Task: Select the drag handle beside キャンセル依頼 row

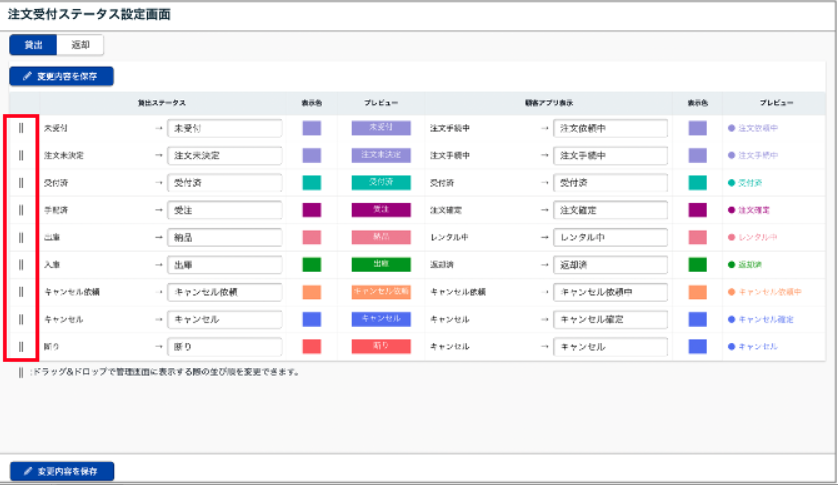Action: tap(21, 292)
